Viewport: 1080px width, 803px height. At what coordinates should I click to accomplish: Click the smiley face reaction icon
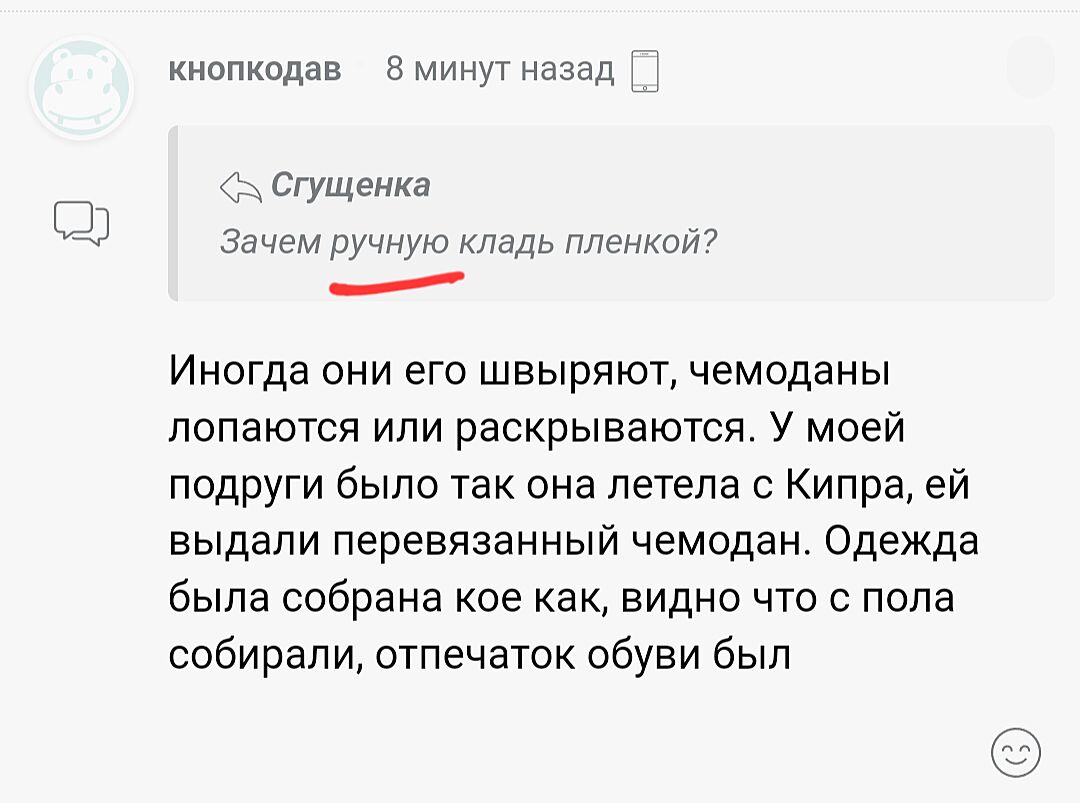[1015, 752]
